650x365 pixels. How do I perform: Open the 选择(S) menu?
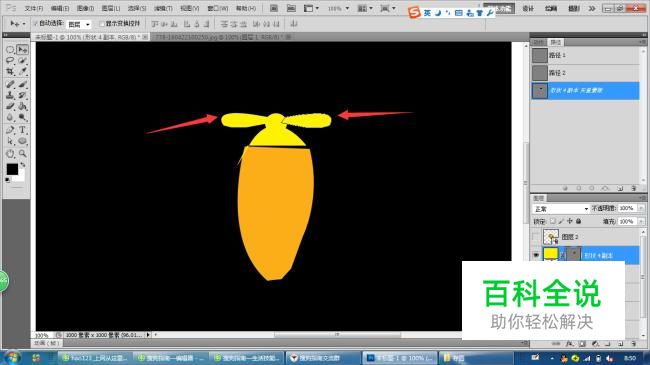pyautogui.click(x=137, y=8)
